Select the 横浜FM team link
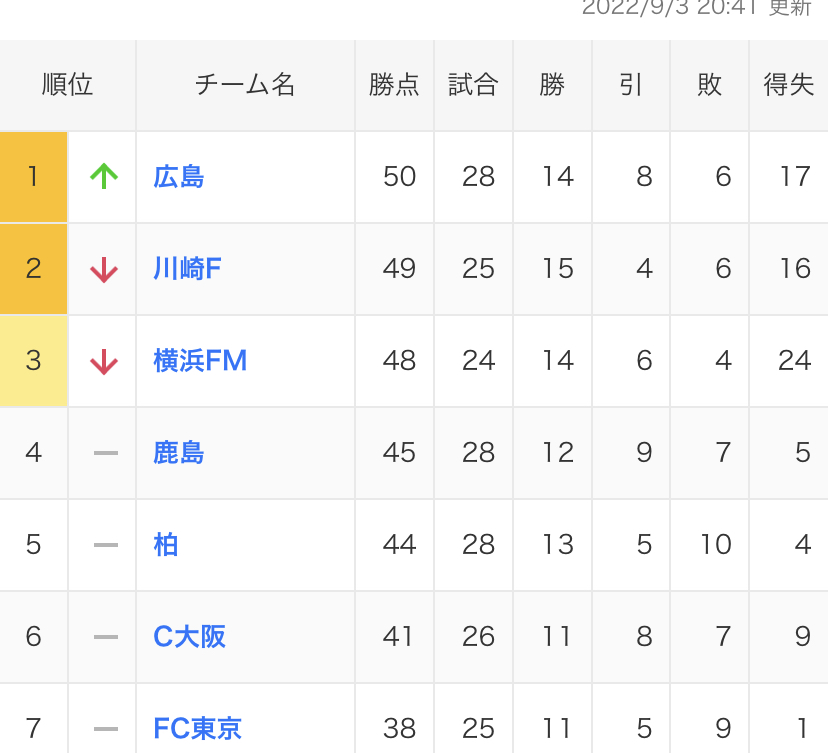 point(200,361)
